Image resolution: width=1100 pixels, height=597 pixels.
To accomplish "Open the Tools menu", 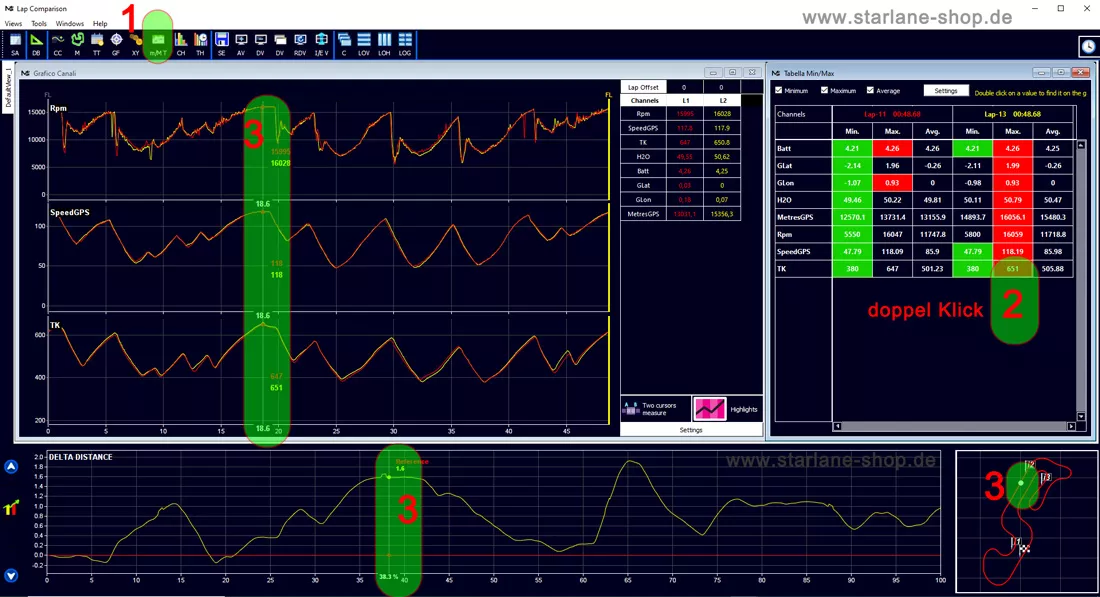I will coord(39,23).
